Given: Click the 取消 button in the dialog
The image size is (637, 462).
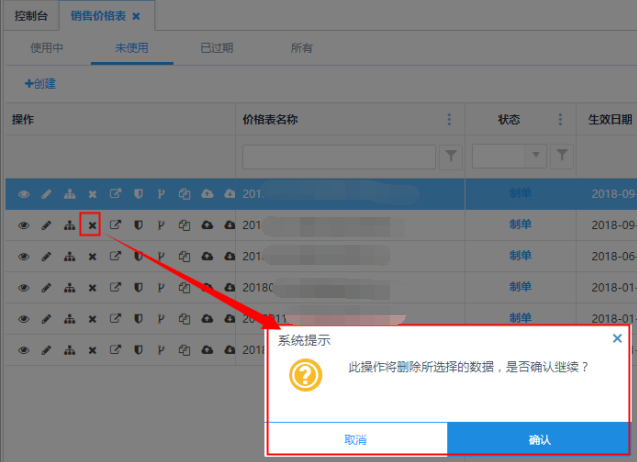Looking at the screenshot, I should tap(355, 439).
